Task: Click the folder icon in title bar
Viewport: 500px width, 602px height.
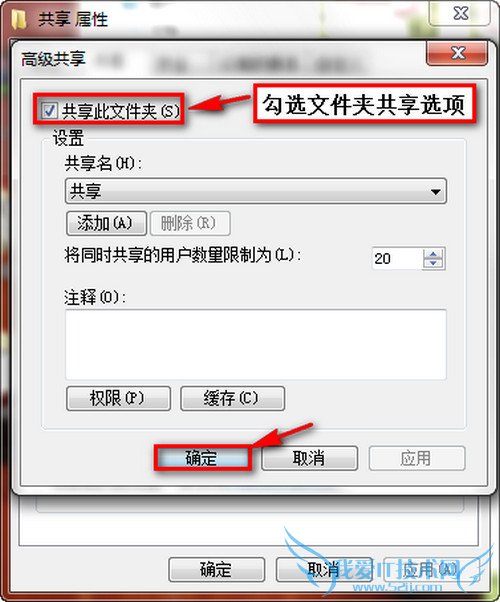Action: tap(18, 19)
